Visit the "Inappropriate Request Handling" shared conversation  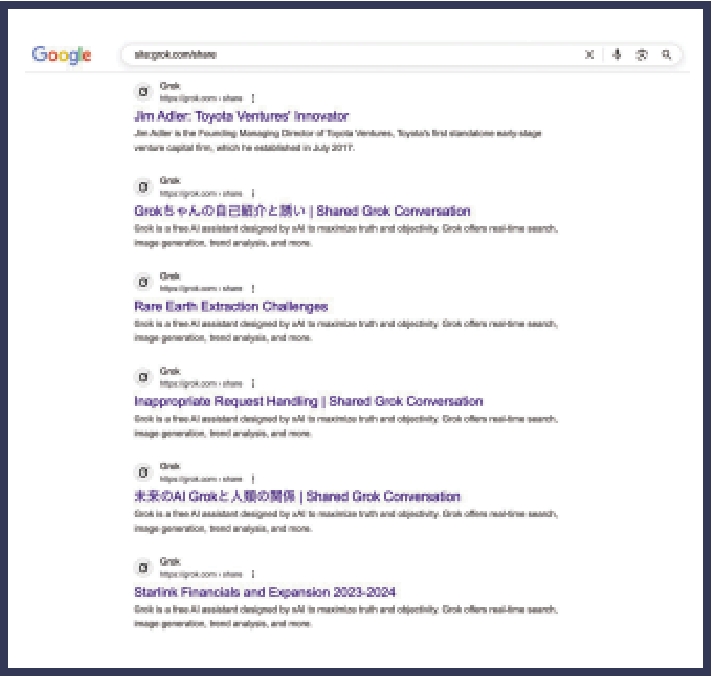pos(308,401)
